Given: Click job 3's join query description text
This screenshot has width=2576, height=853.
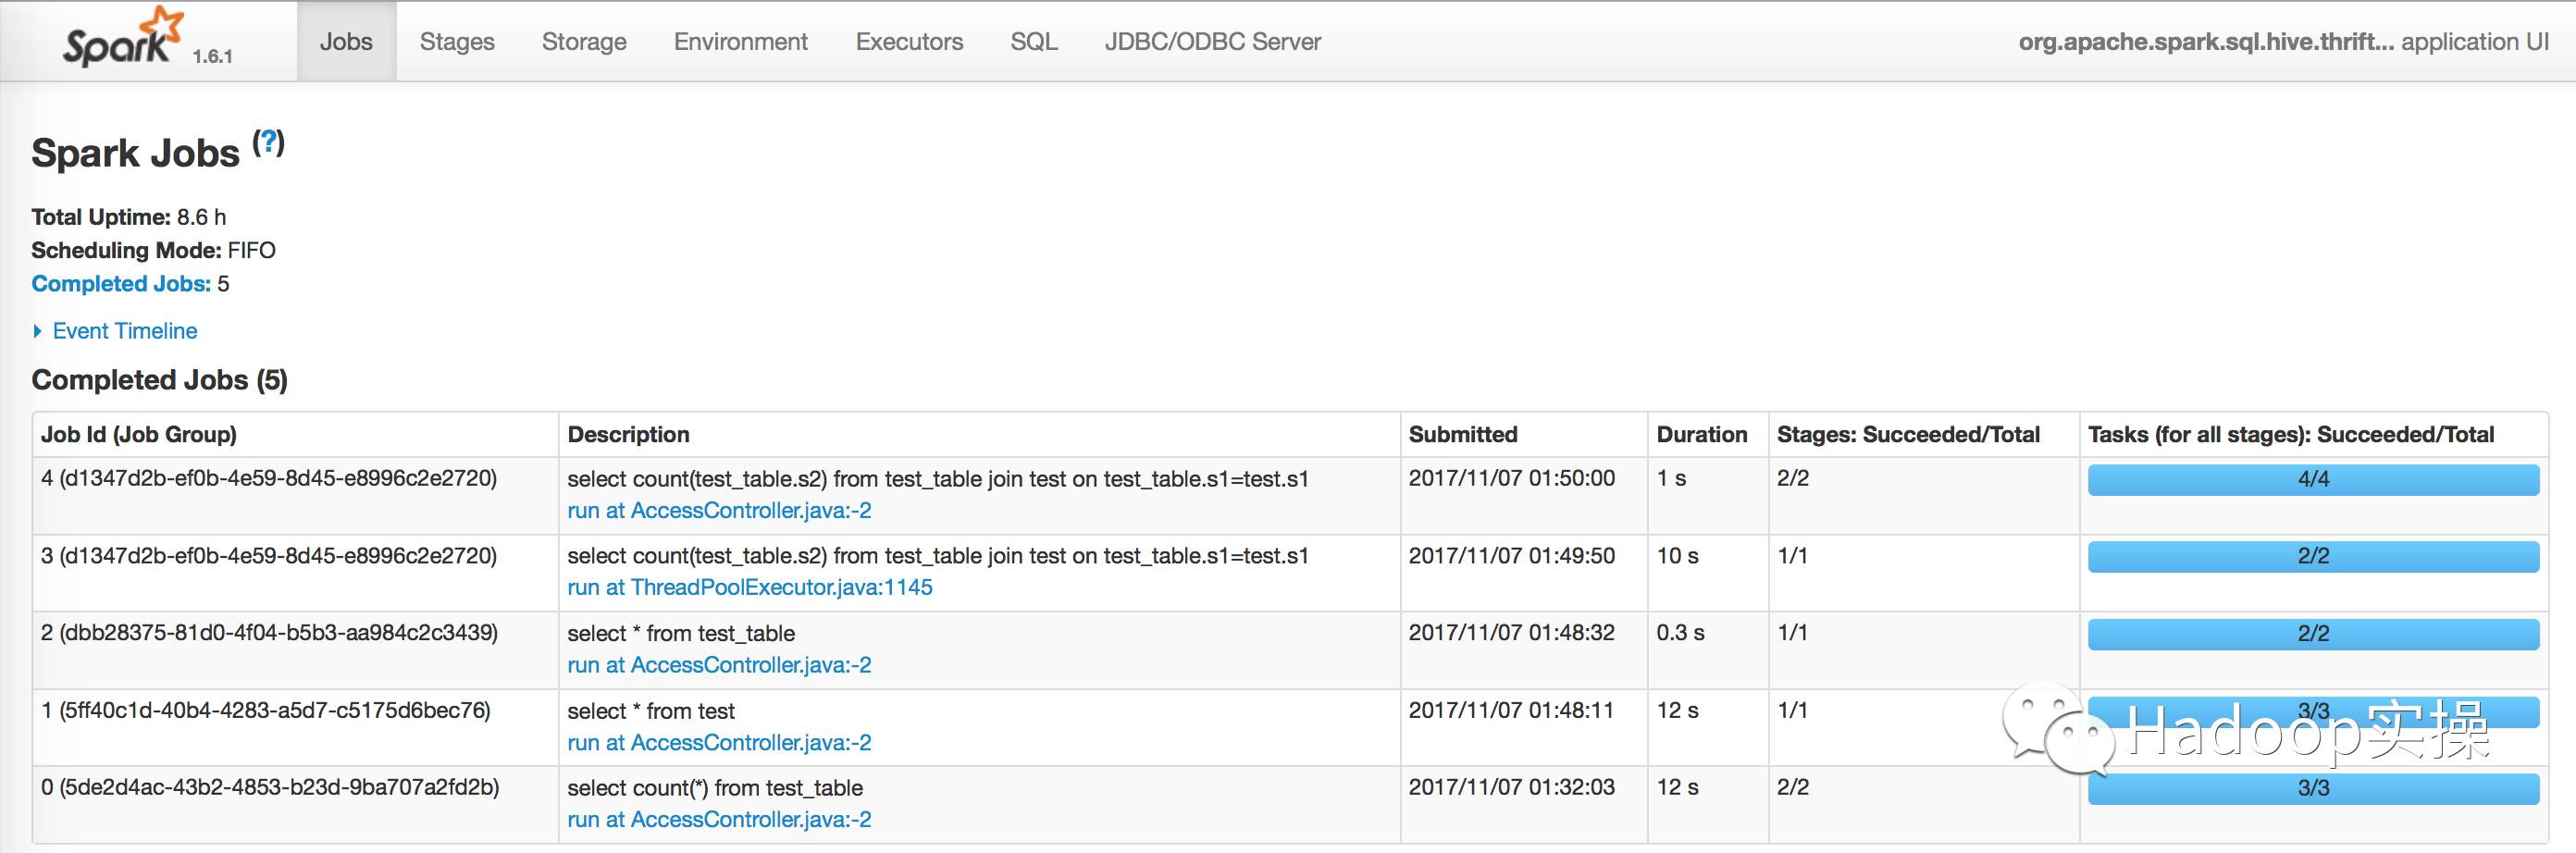Looking at the screenshot, I should (x=938, y=556).
